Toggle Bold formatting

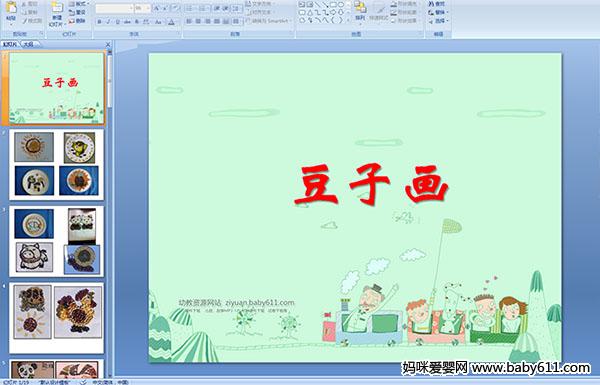[x=99, y=22]
